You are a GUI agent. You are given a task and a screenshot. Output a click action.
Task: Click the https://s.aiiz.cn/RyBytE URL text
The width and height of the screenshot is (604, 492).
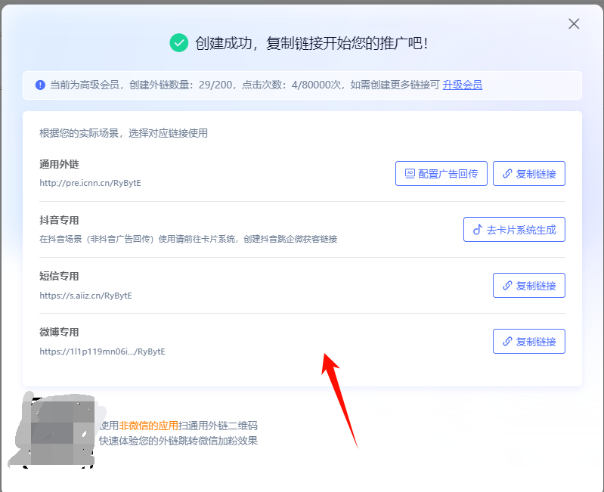tap(86, 296)
